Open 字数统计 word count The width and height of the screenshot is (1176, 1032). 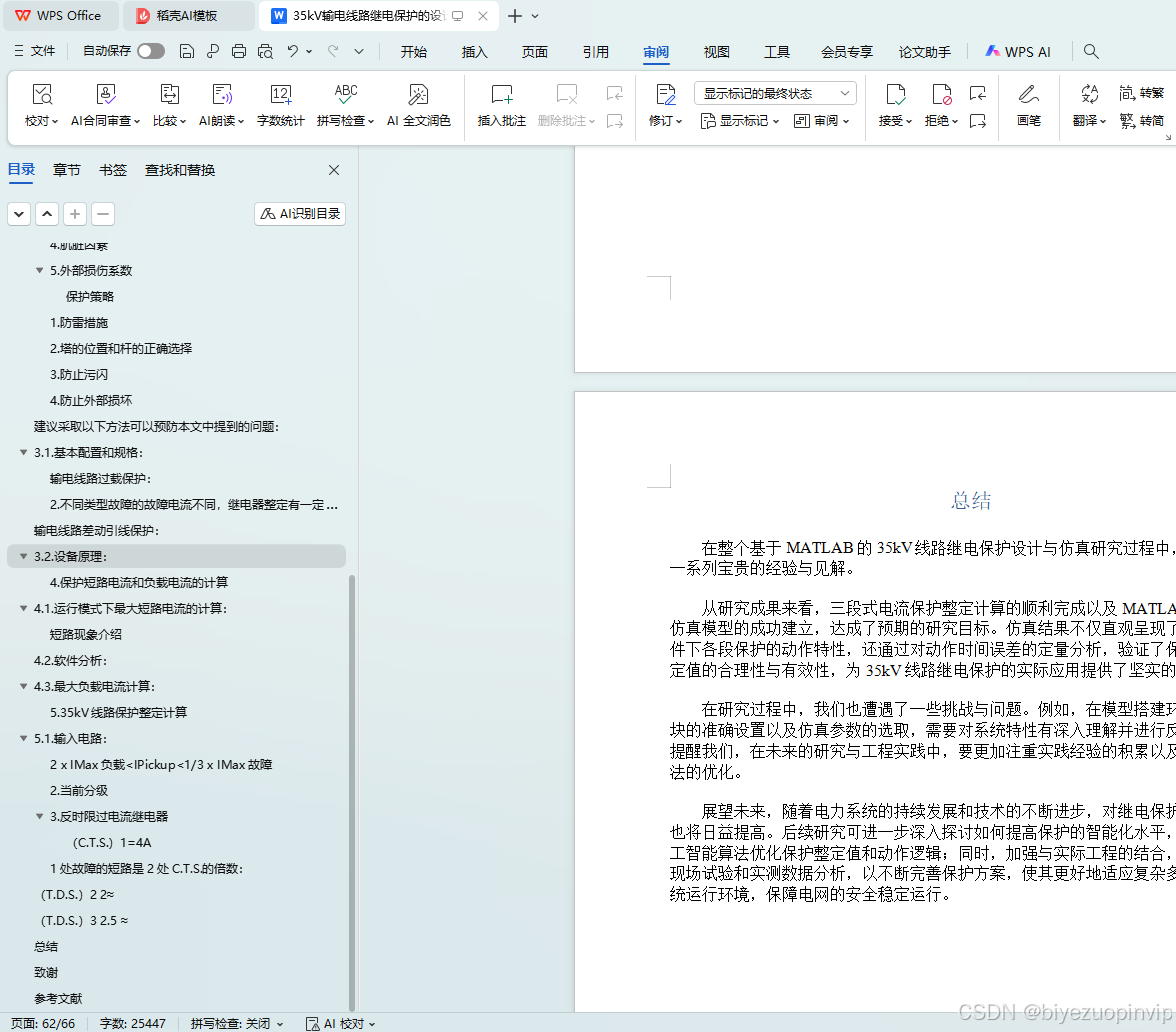click(x=280, y=106)
